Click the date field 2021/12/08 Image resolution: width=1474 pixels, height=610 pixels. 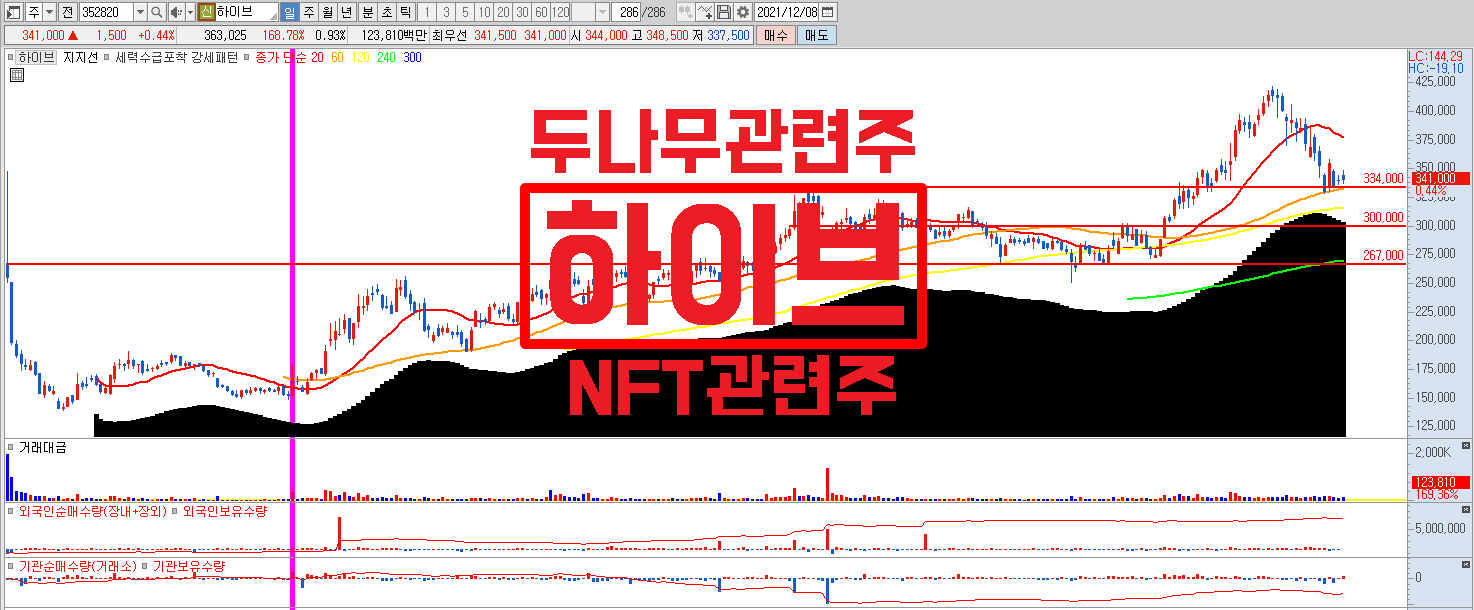tap(786, 12)
